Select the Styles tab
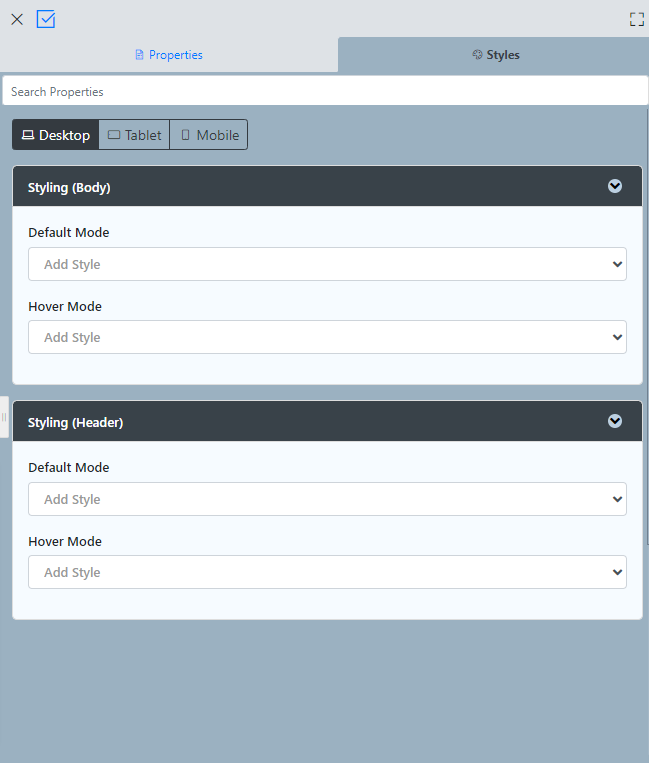Screen dimensions: 649x763 click(495, 55)
